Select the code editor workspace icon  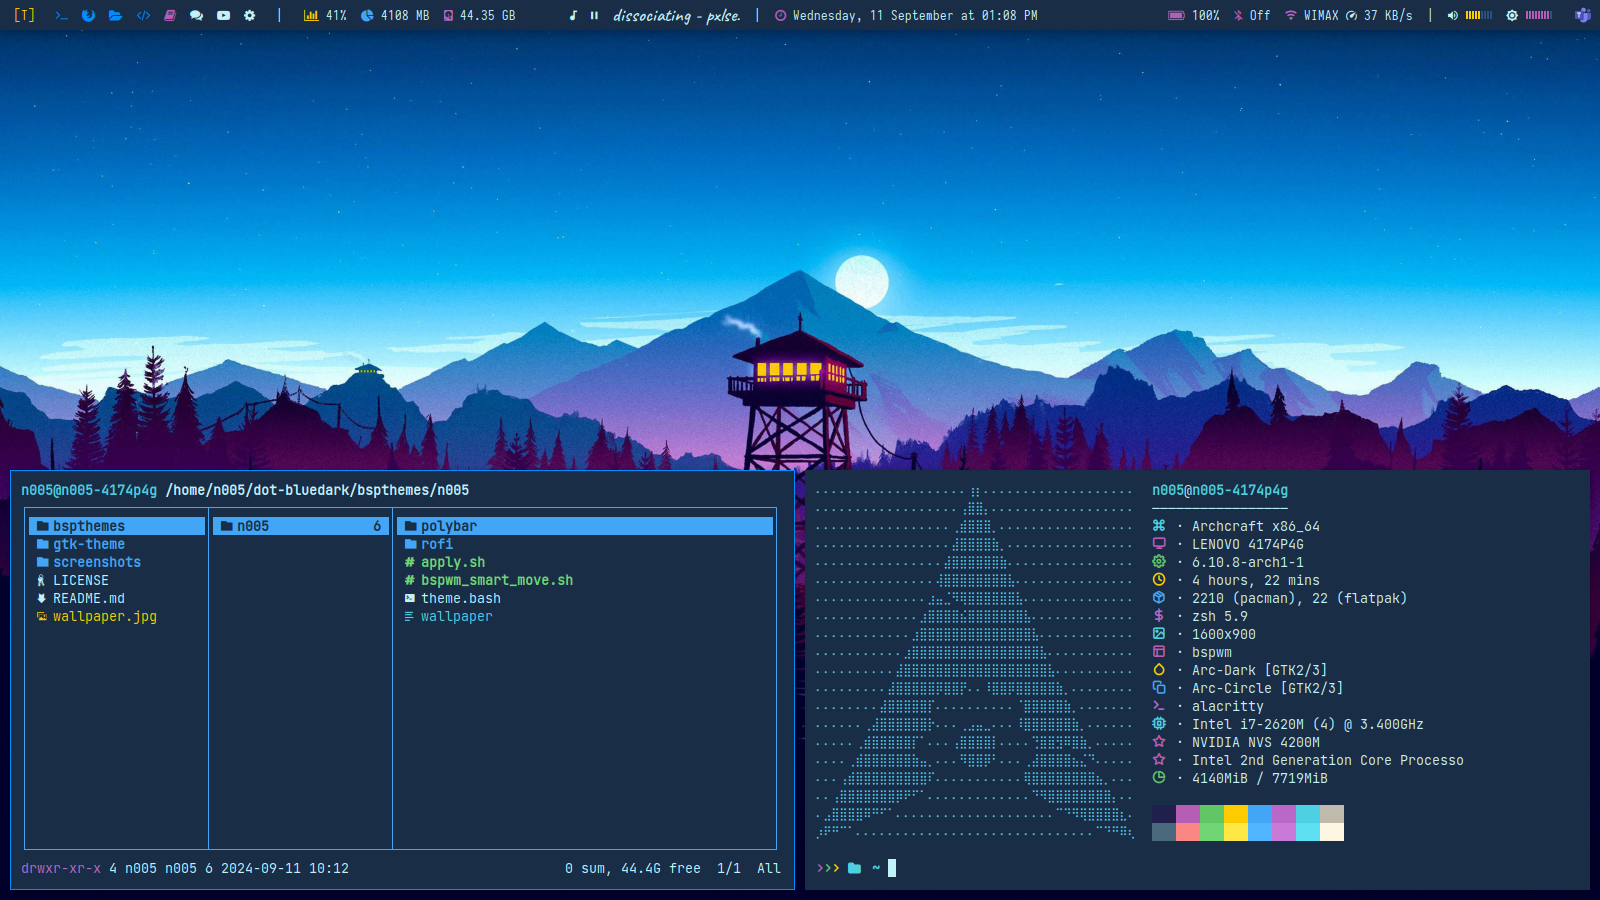pyautogui.click(x=143, y=15)
